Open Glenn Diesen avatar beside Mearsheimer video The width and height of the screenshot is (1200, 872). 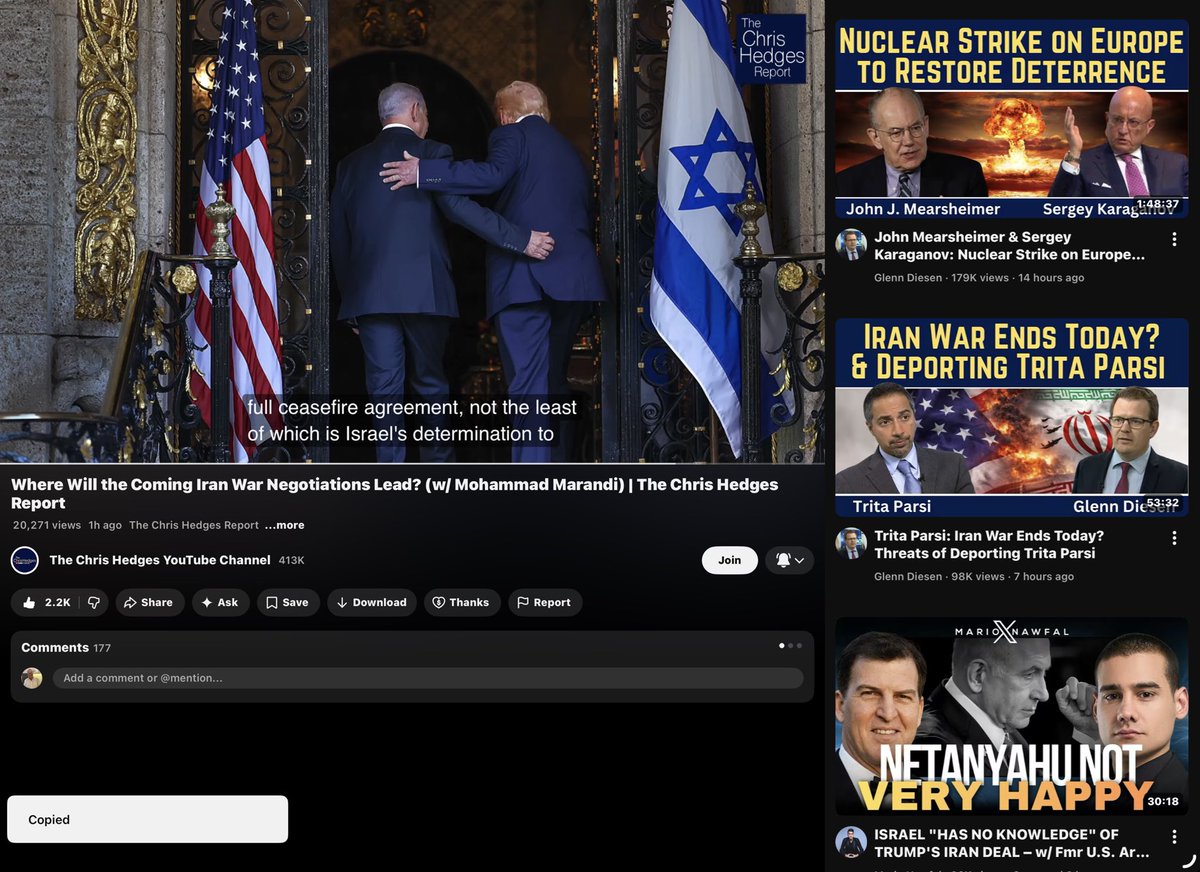tap(851, 243)
